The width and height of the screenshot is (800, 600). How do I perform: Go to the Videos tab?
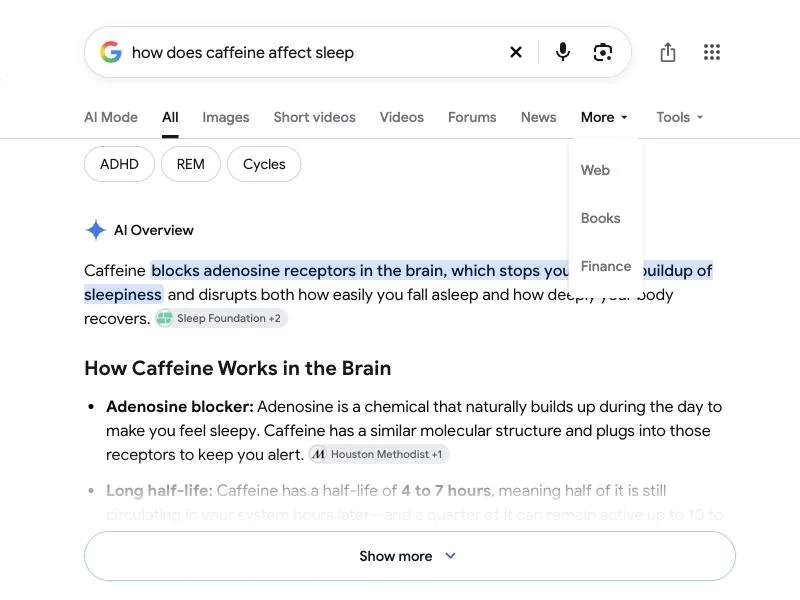[402, 117]
